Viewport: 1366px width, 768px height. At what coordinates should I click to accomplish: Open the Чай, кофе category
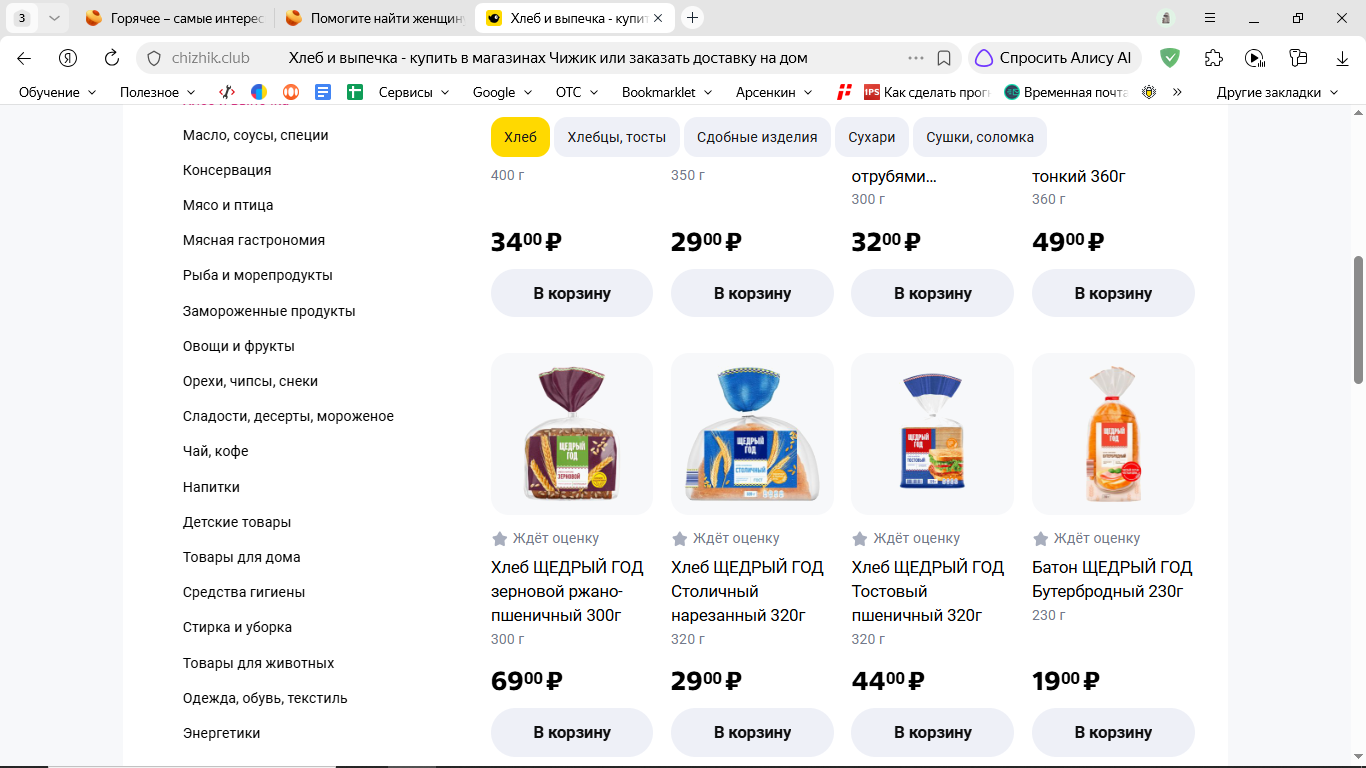[x=216, y=451]
